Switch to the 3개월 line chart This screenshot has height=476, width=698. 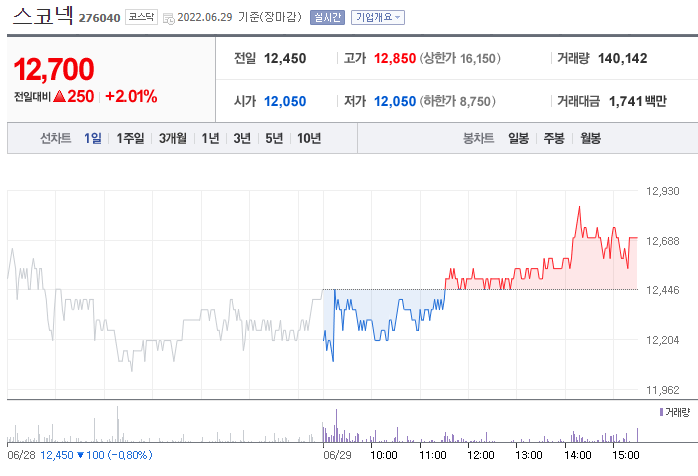[173, 138]
